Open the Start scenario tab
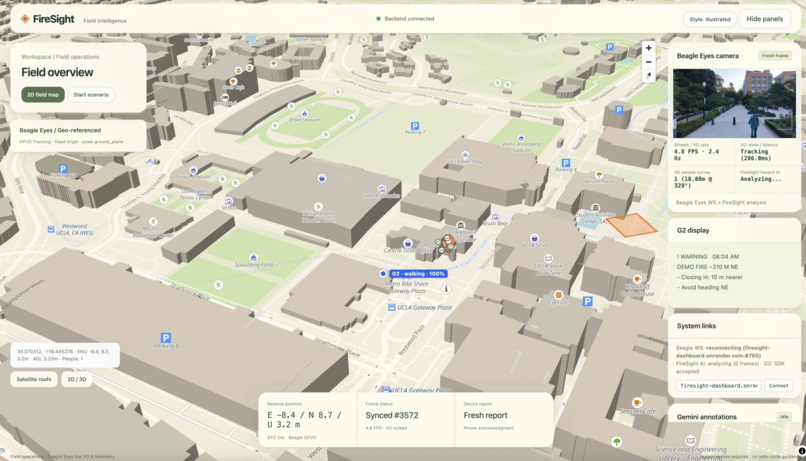The image size is (806, 461). [91, 95]
